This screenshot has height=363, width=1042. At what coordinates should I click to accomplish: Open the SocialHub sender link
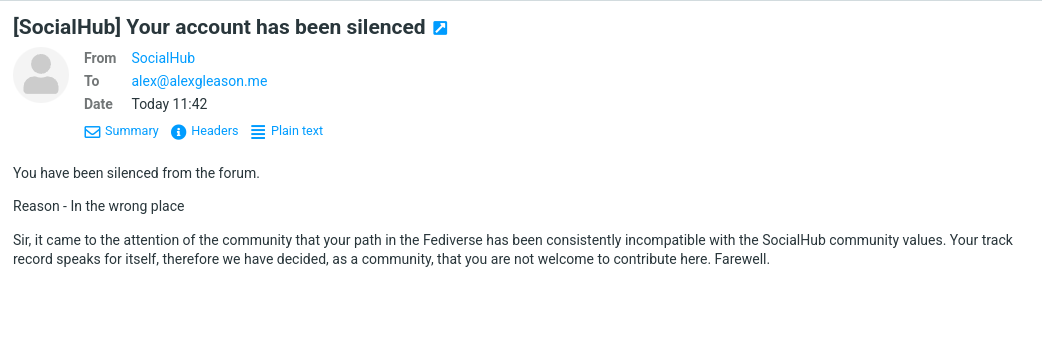point(163,58)
